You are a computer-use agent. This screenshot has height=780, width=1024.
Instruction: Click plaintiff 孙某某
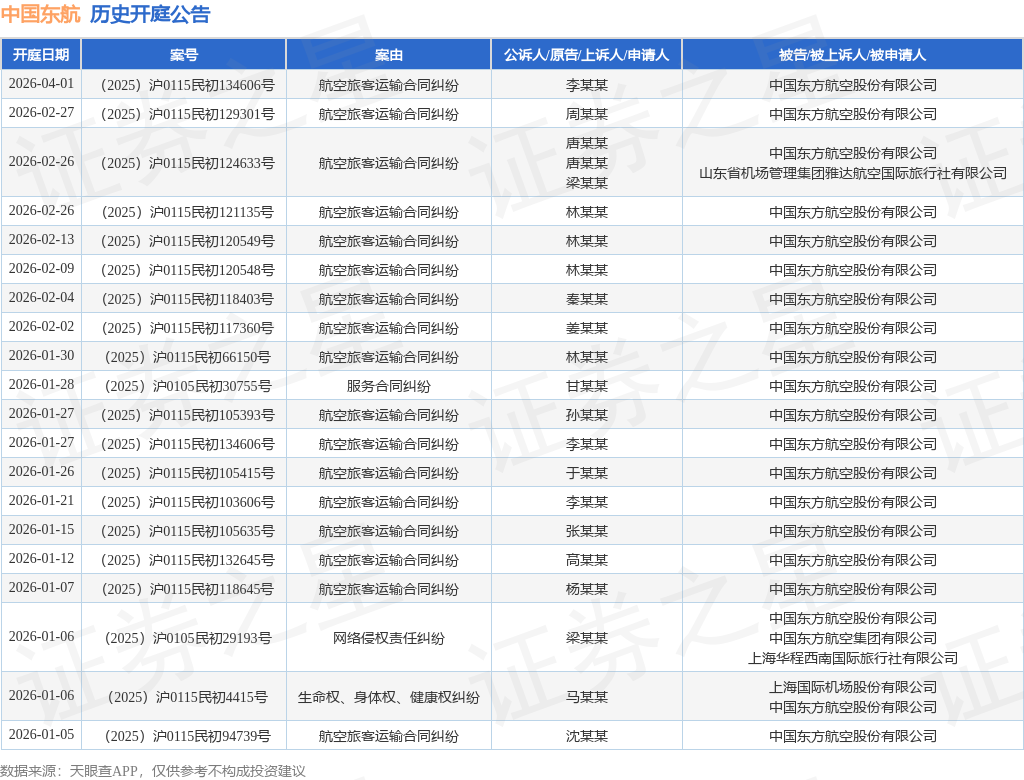(586, 415)
